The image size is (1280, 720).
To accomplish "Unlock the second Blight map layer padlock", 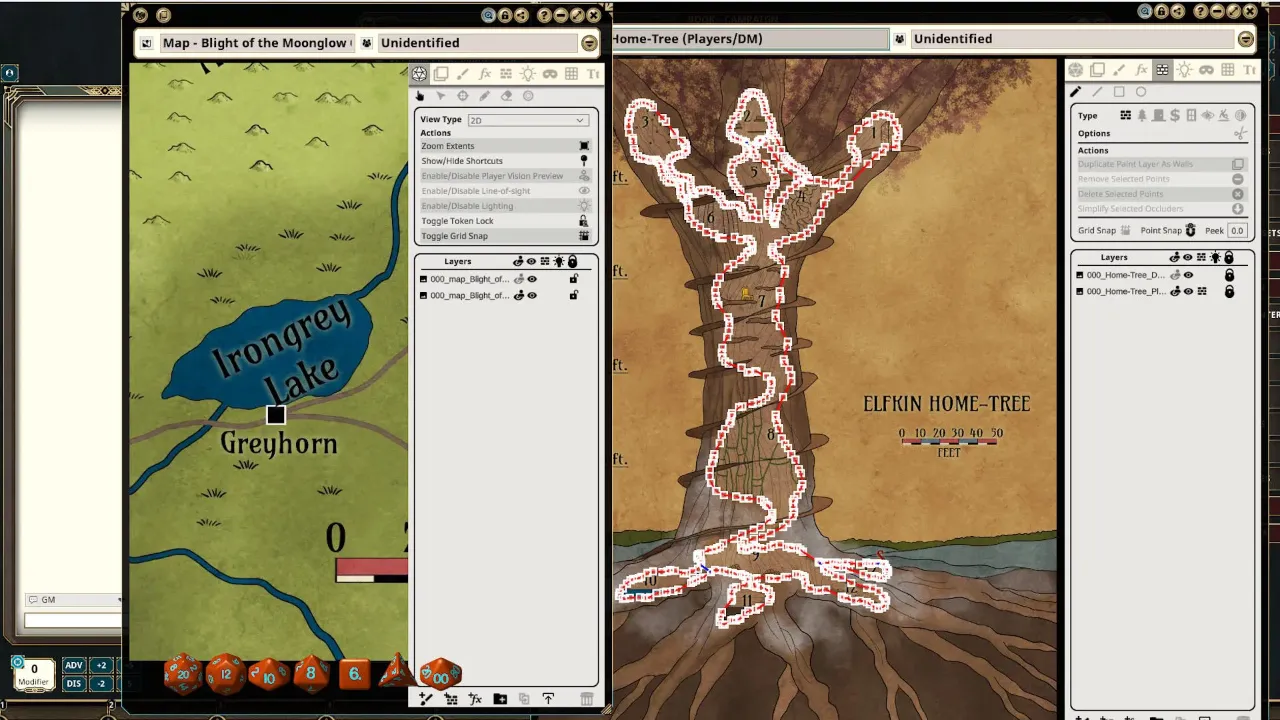I will pyautogui.click(x=574, y=295).
